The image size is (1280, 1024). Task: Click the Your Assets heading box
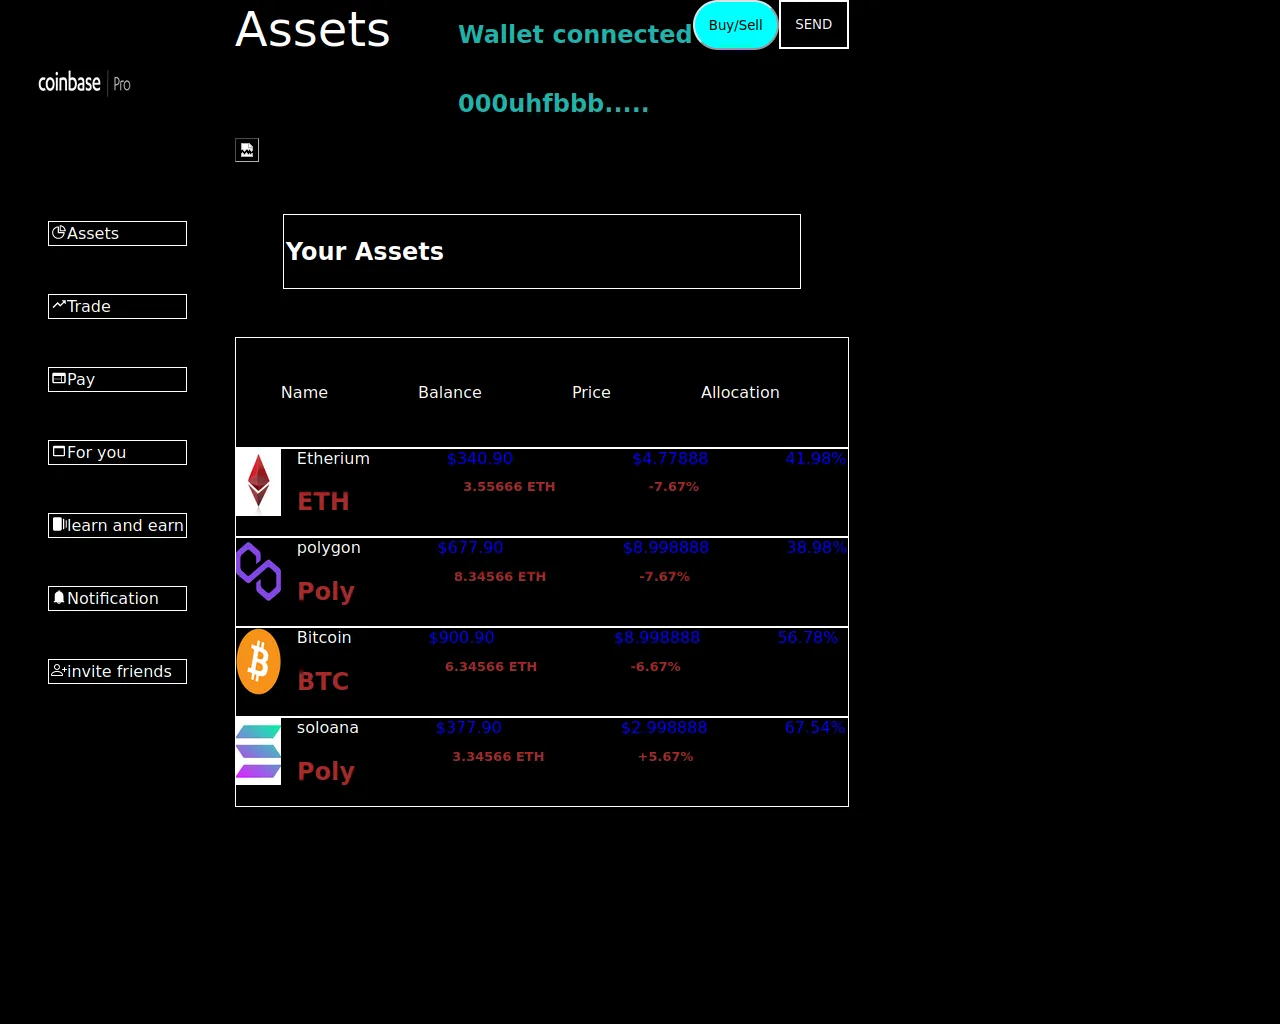point(542,251)
